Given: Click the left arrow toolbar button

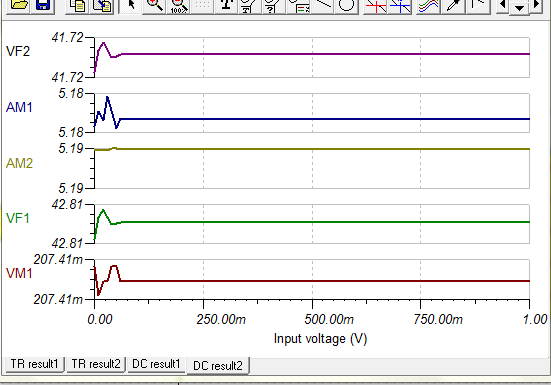Looking at the screenshot, I should [504, 5].
